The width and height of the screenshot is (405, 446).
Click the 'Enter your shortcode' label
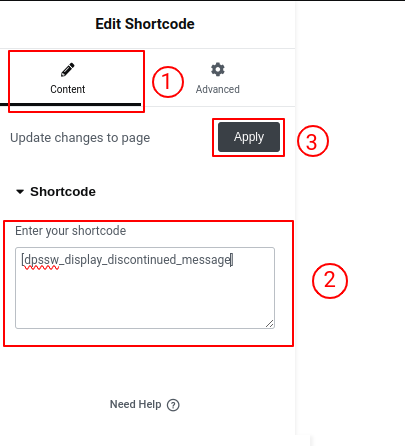[71, 231]
